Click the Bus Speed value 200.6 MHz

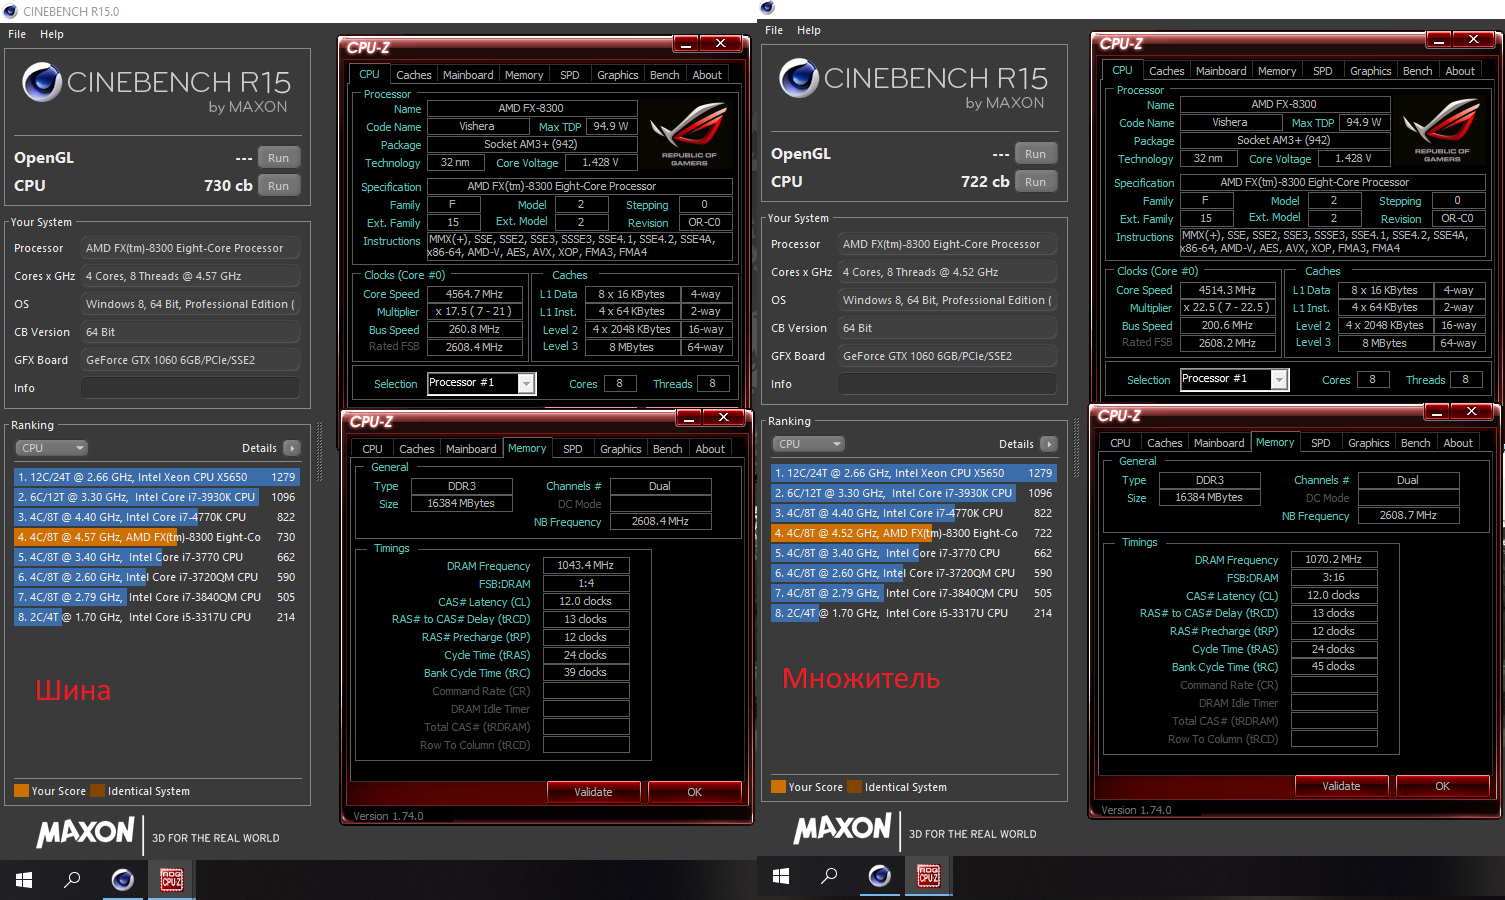pyautogui.click(x=1228, y=325)
